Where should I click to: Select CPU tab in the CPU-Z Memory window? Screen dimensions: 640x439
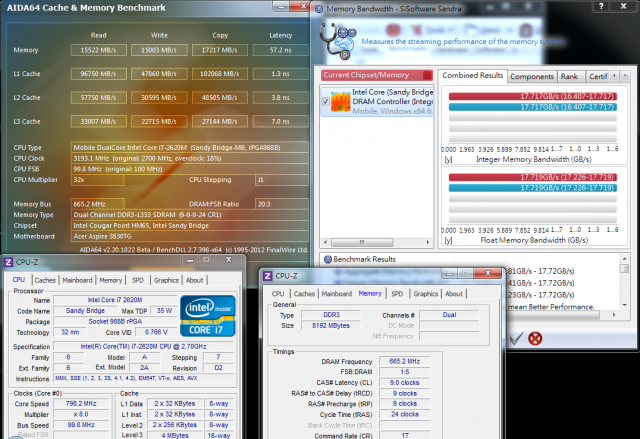point(278,294)
